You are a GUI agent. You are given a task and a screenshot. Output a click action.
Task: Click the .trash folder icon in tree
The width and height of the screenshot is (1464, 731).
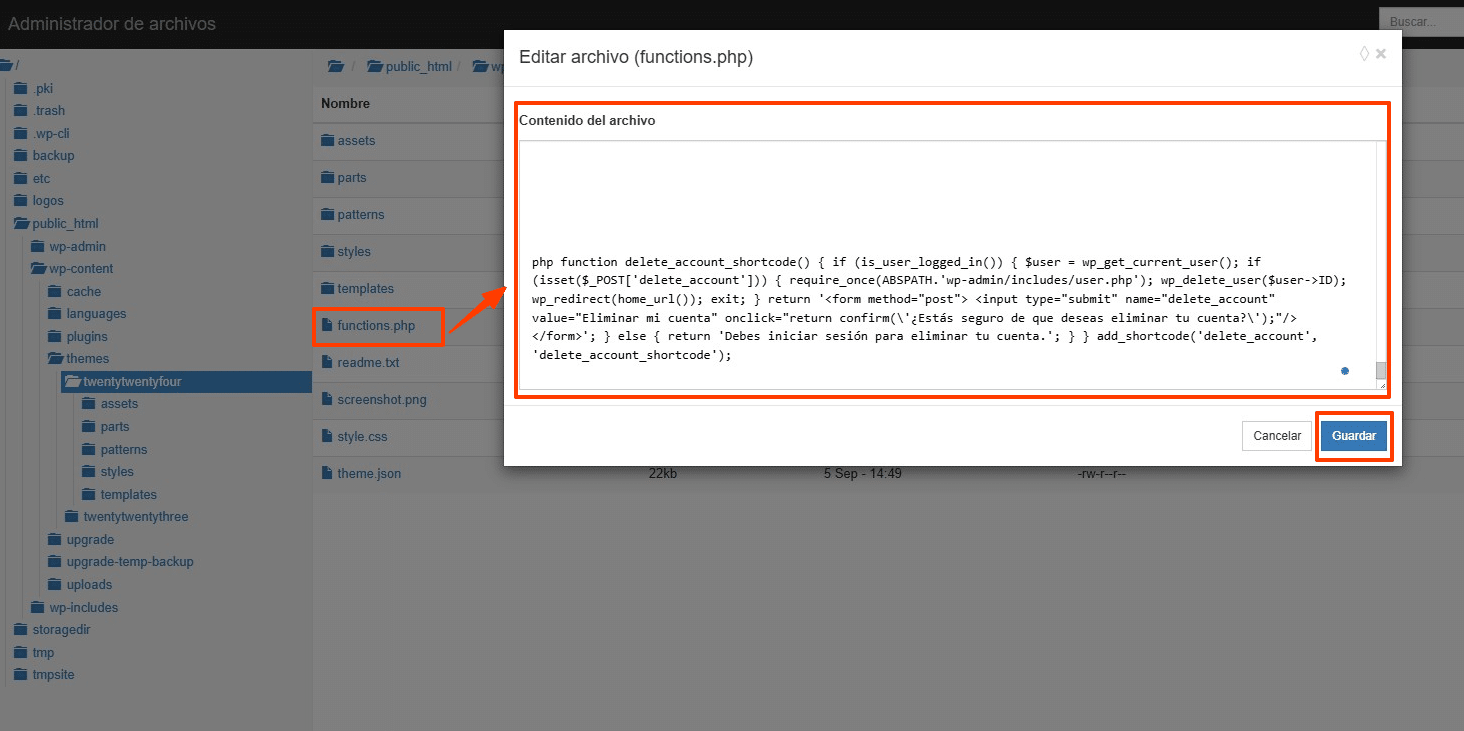[x=21, y=111]
